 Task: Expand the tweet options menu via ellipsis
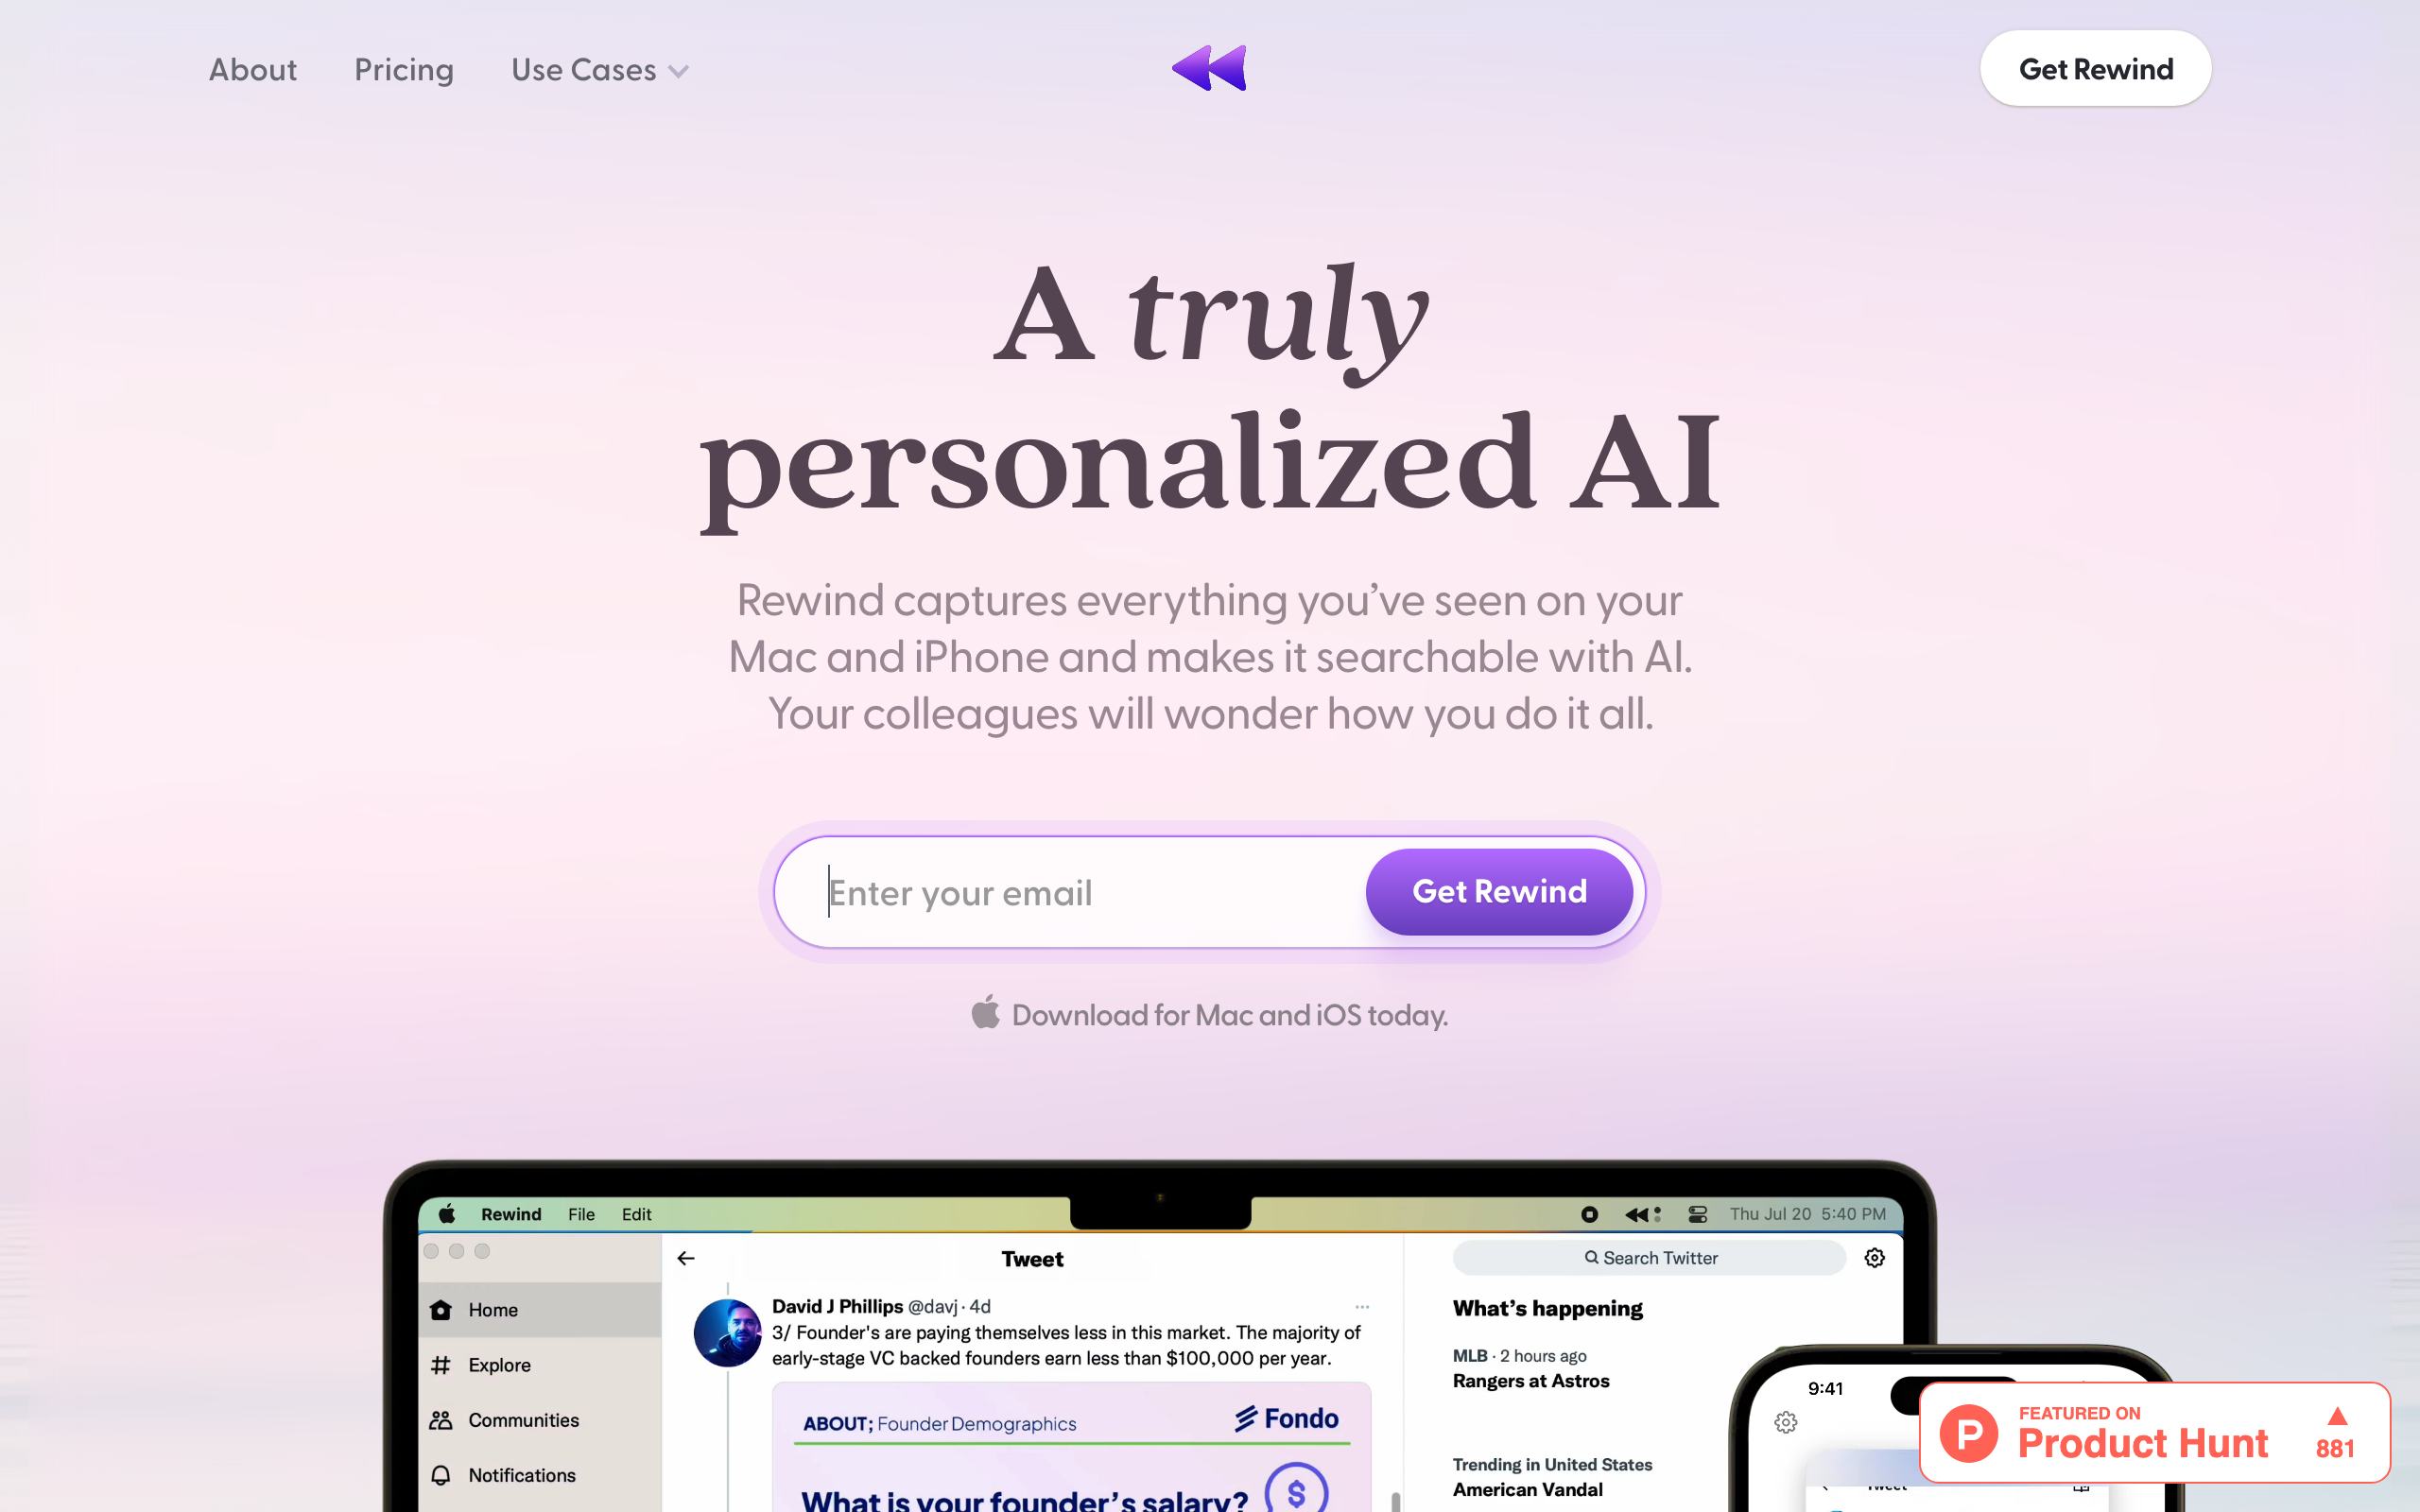pyautogui.click(x=1362, y=1301)
